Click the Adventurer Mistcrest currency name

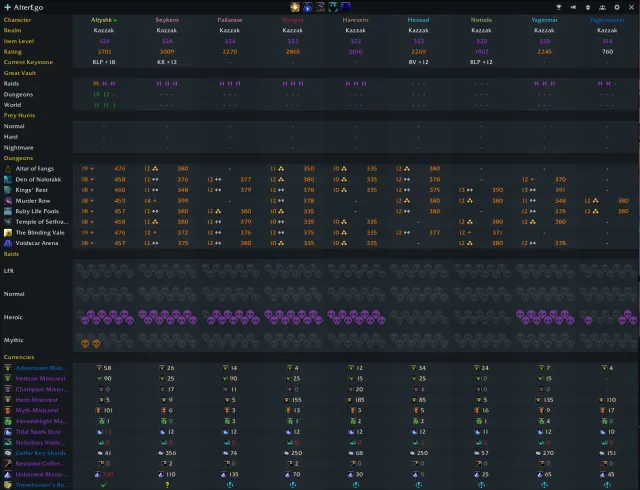click(41, 368)
